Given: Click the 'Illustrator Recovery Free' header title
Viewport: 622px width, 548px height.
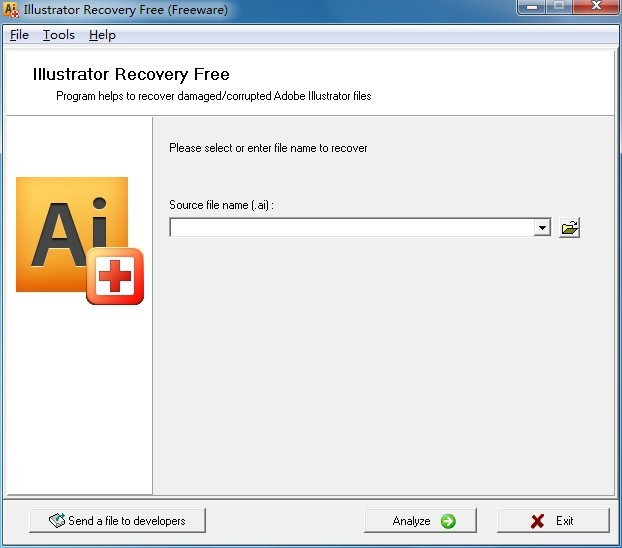Looking at the screenshot, I should 131,74.
